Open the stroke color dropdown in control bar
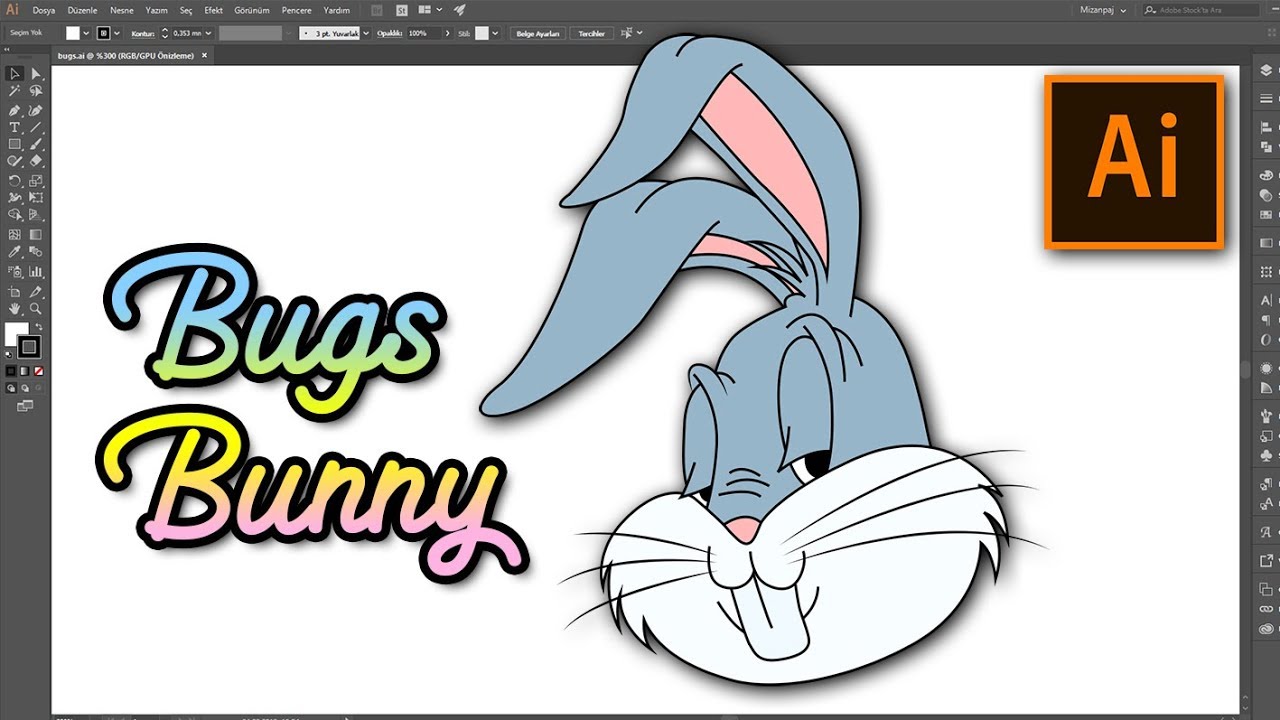Screen dimensions: 1280x720 pos(119,33)
